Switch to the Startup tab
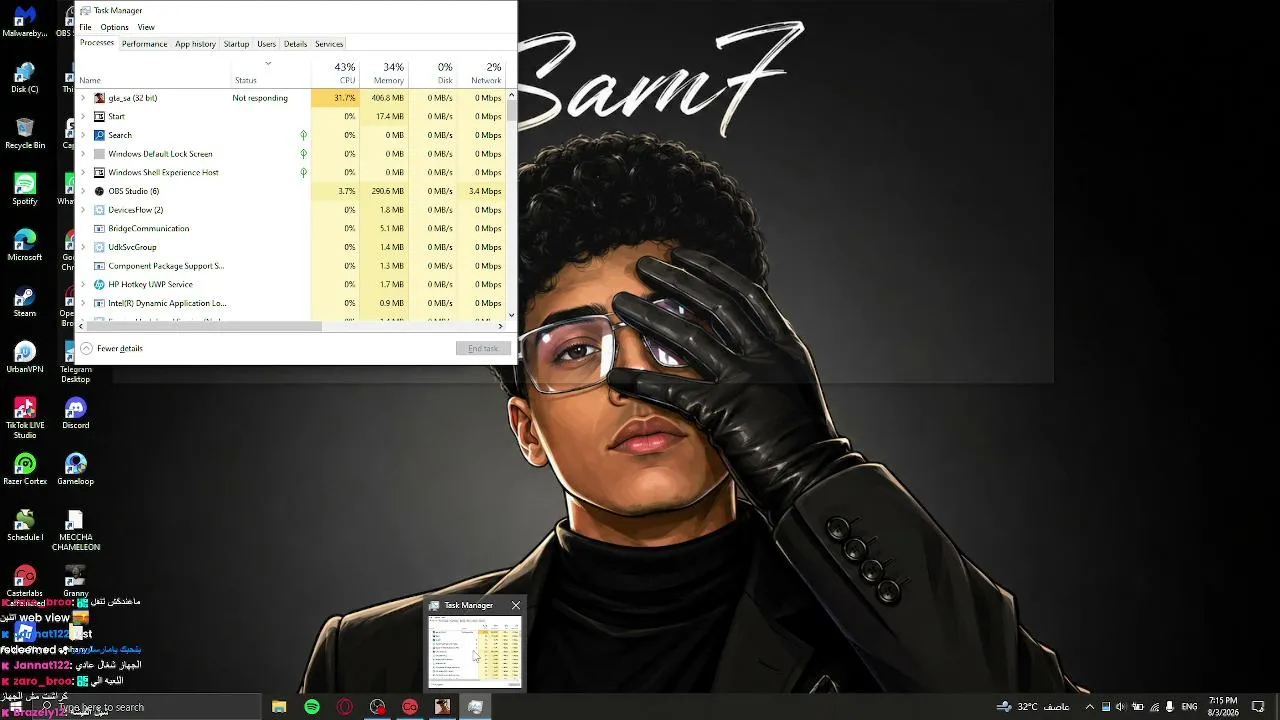 [x=236, y=44]
